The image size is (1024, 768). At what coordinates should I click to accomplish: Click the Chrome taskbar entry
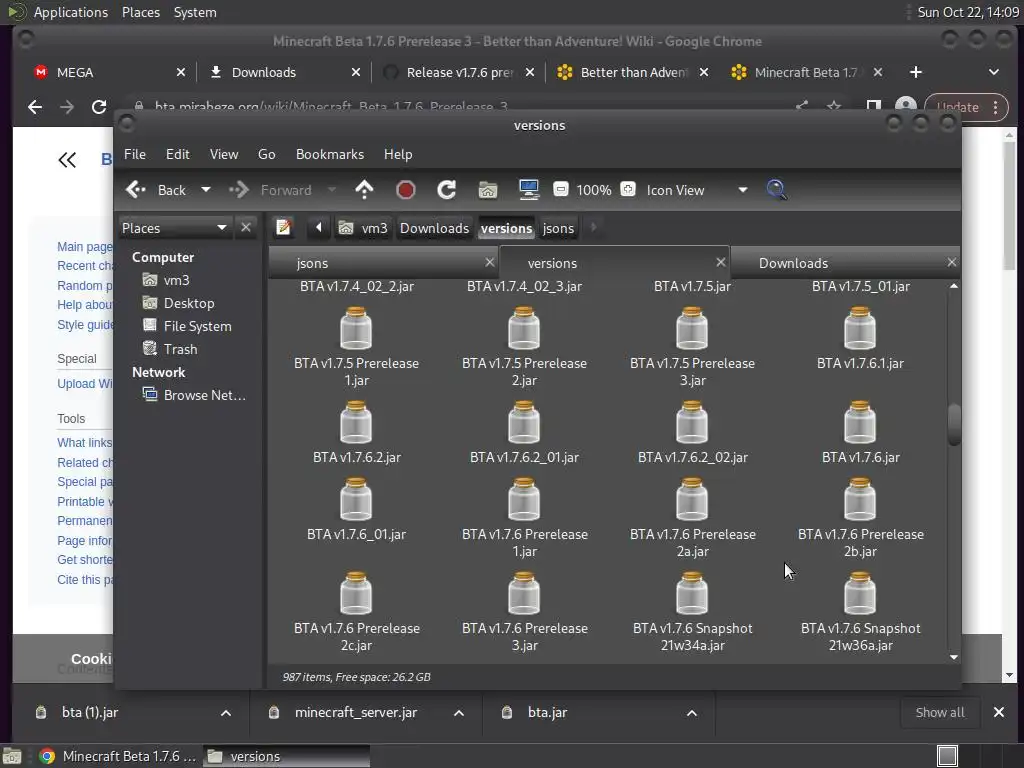(119, 756)
